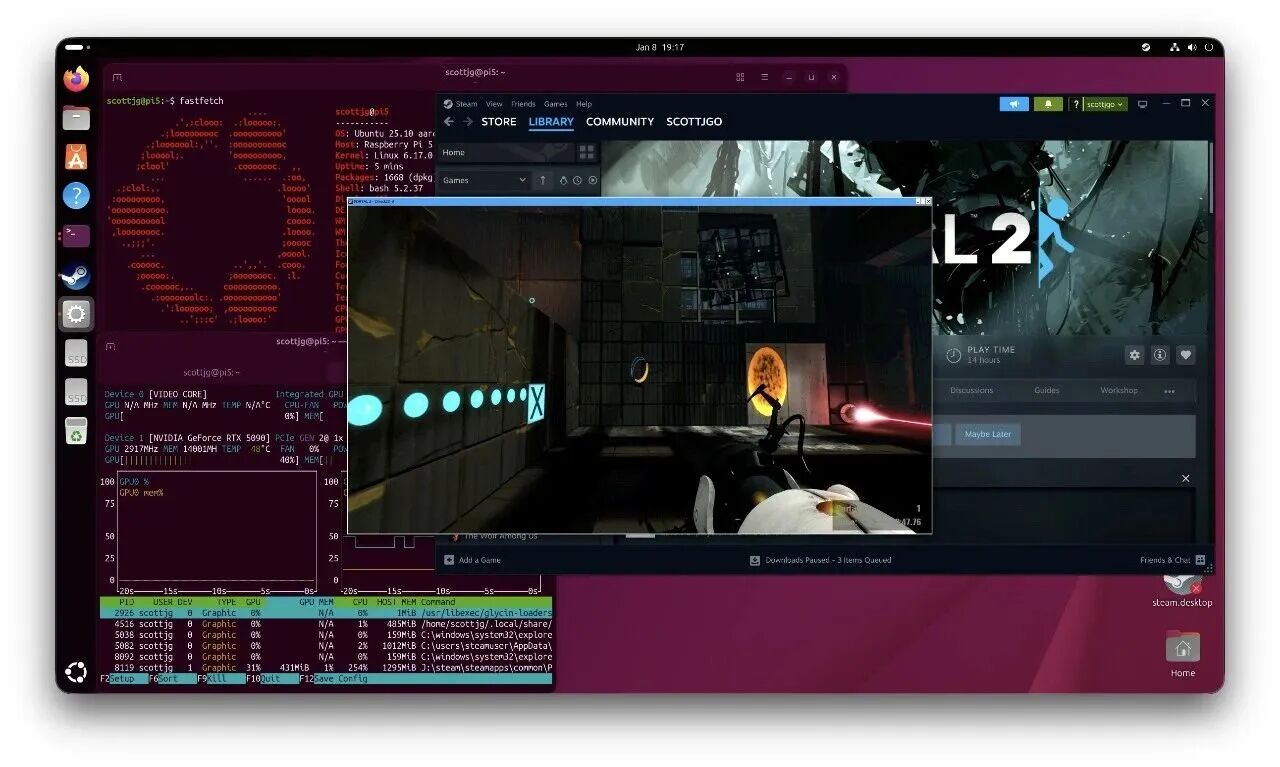Open the SCOTTJGO profile tab
Screen dimensions: 1280x767
[694, 122]
